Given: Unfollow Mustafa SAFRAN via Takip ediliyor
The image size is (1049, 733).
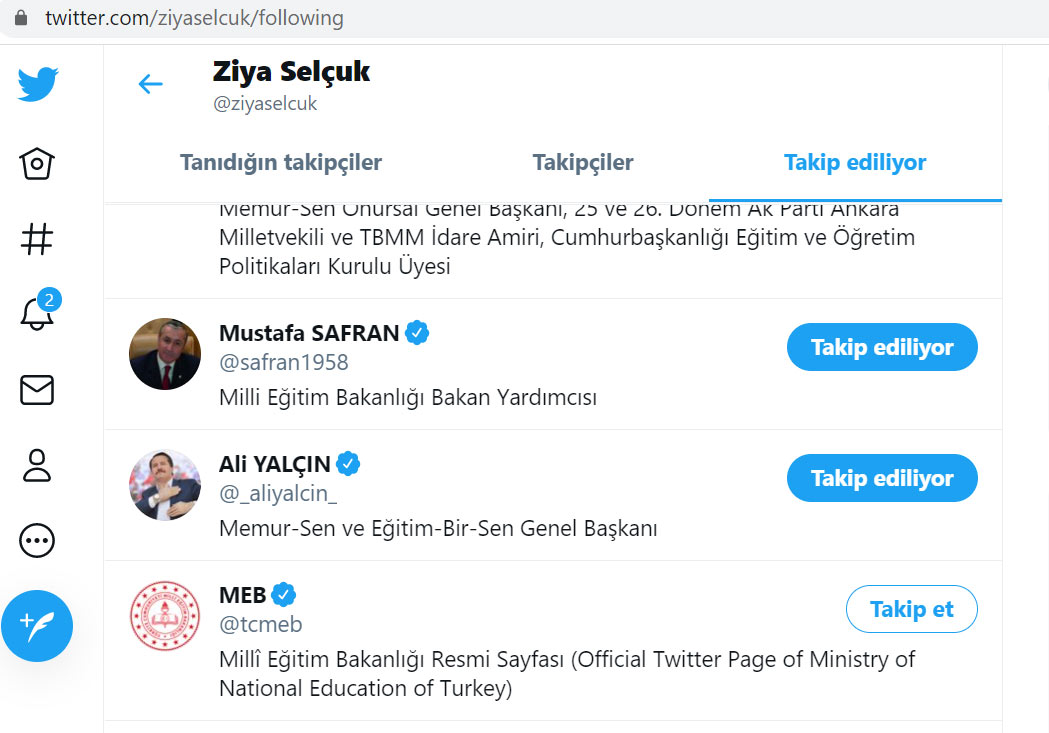Looking at the screenshot, I should tap(881, 348).
